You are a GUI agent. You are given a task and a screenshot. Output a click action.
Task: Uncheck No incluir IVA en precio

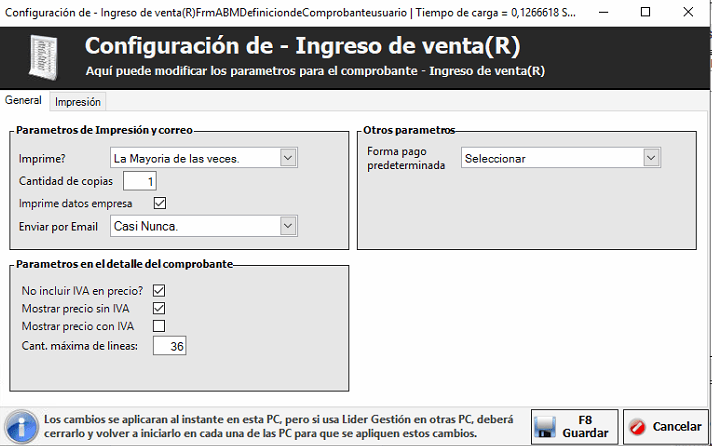point(159,291)
